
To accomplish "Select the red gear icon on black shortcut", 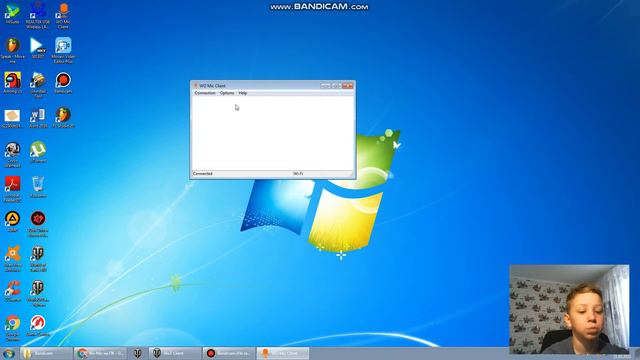I will [38, 224].
